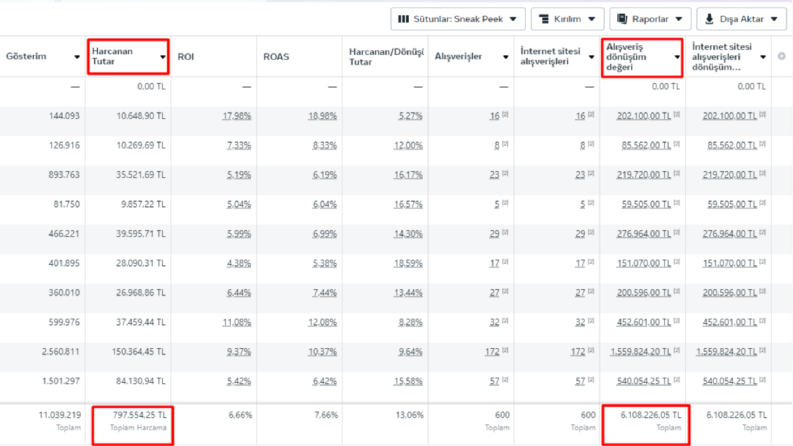
Task: Click the ROAS value 7,44%
Action: [x=325, y=292]
